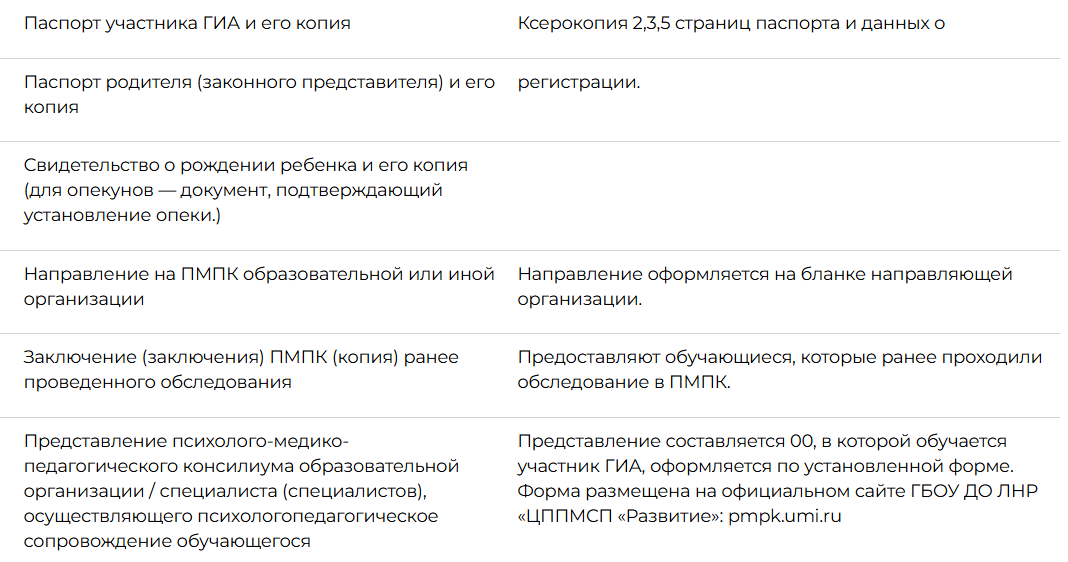Screen dimensions: 1068x562
Task: Click 'сопровождение обучающегося' text line
Action: [x=167, y=542]
